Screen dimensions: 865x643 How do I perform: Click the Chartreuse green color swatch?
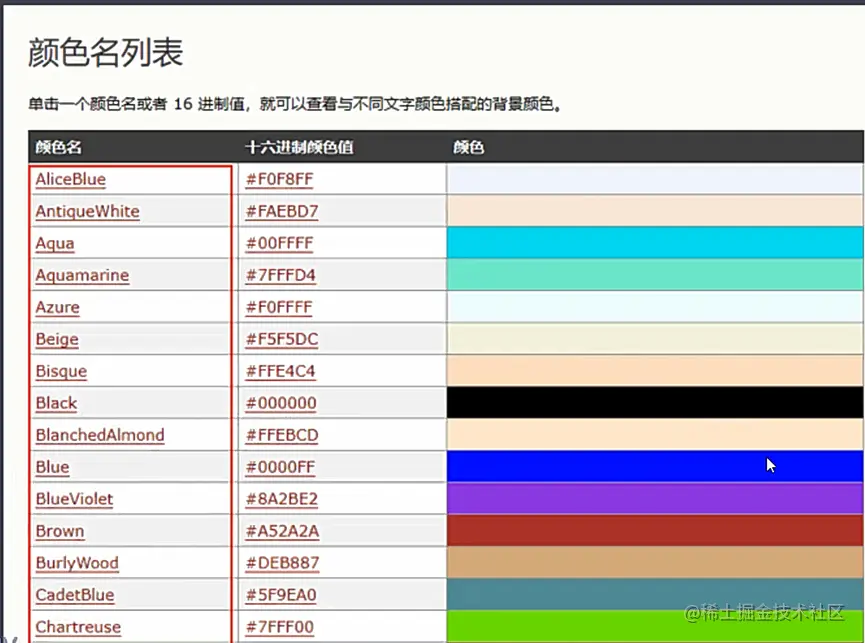coord(655,627)
